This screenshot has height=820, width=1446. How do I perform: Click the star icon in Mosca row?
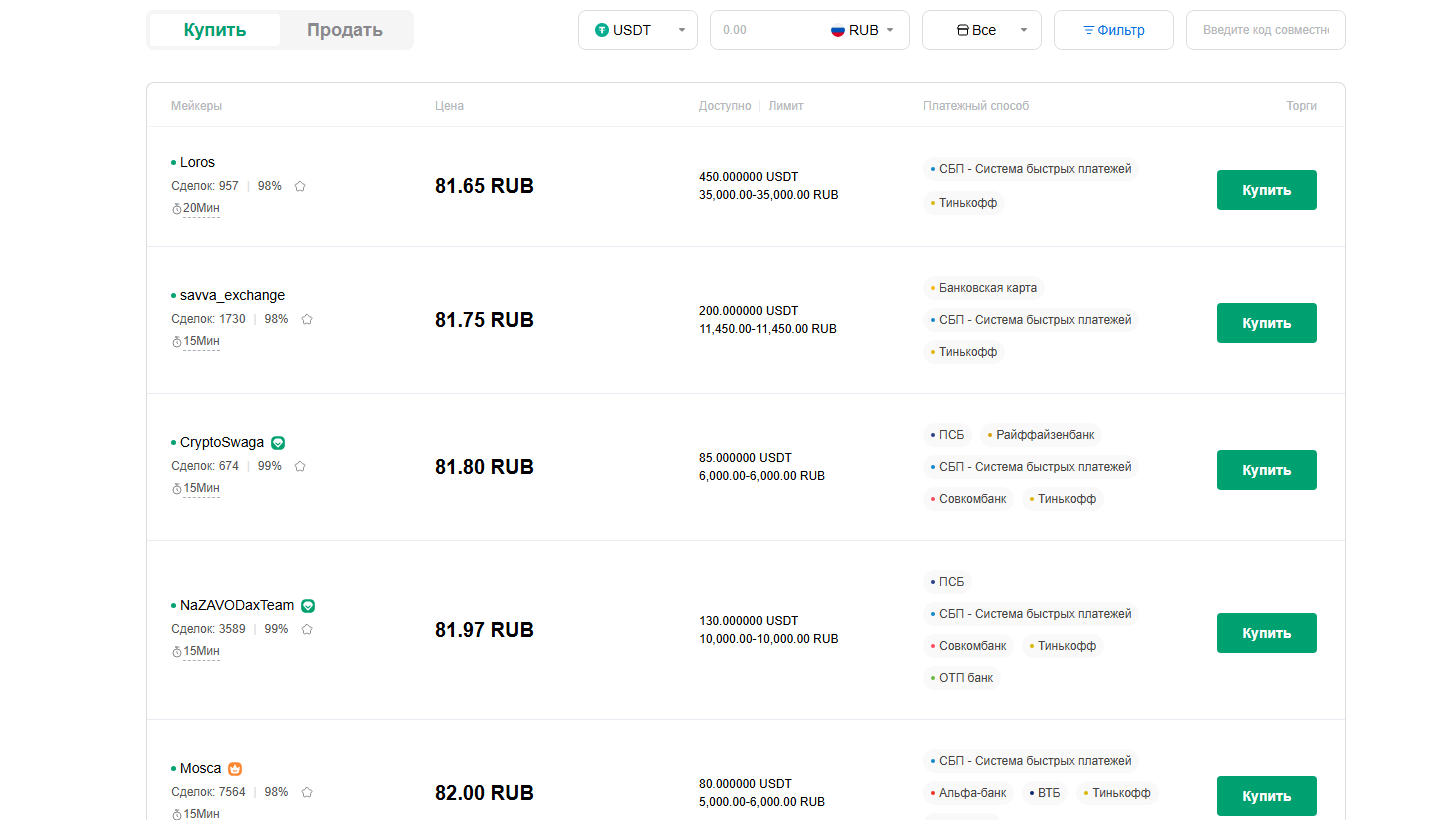(307, 792)
